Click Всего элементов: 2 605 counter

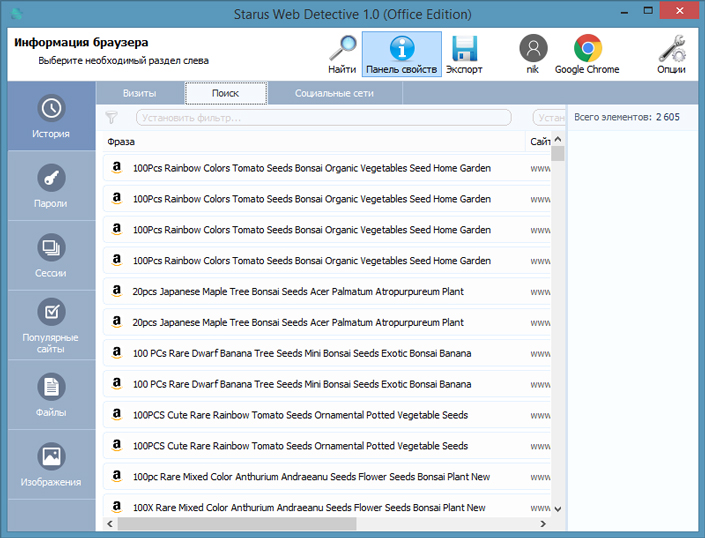pos(627,117)
